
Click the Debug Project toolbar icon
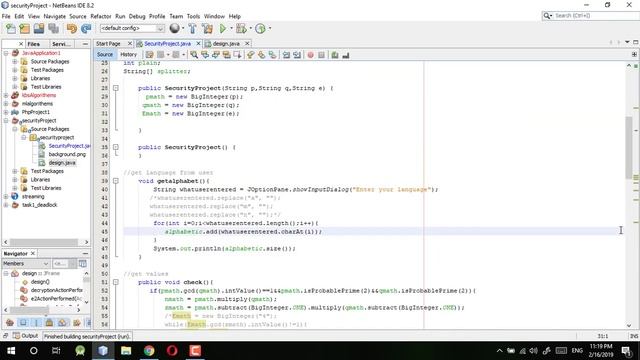241,28
